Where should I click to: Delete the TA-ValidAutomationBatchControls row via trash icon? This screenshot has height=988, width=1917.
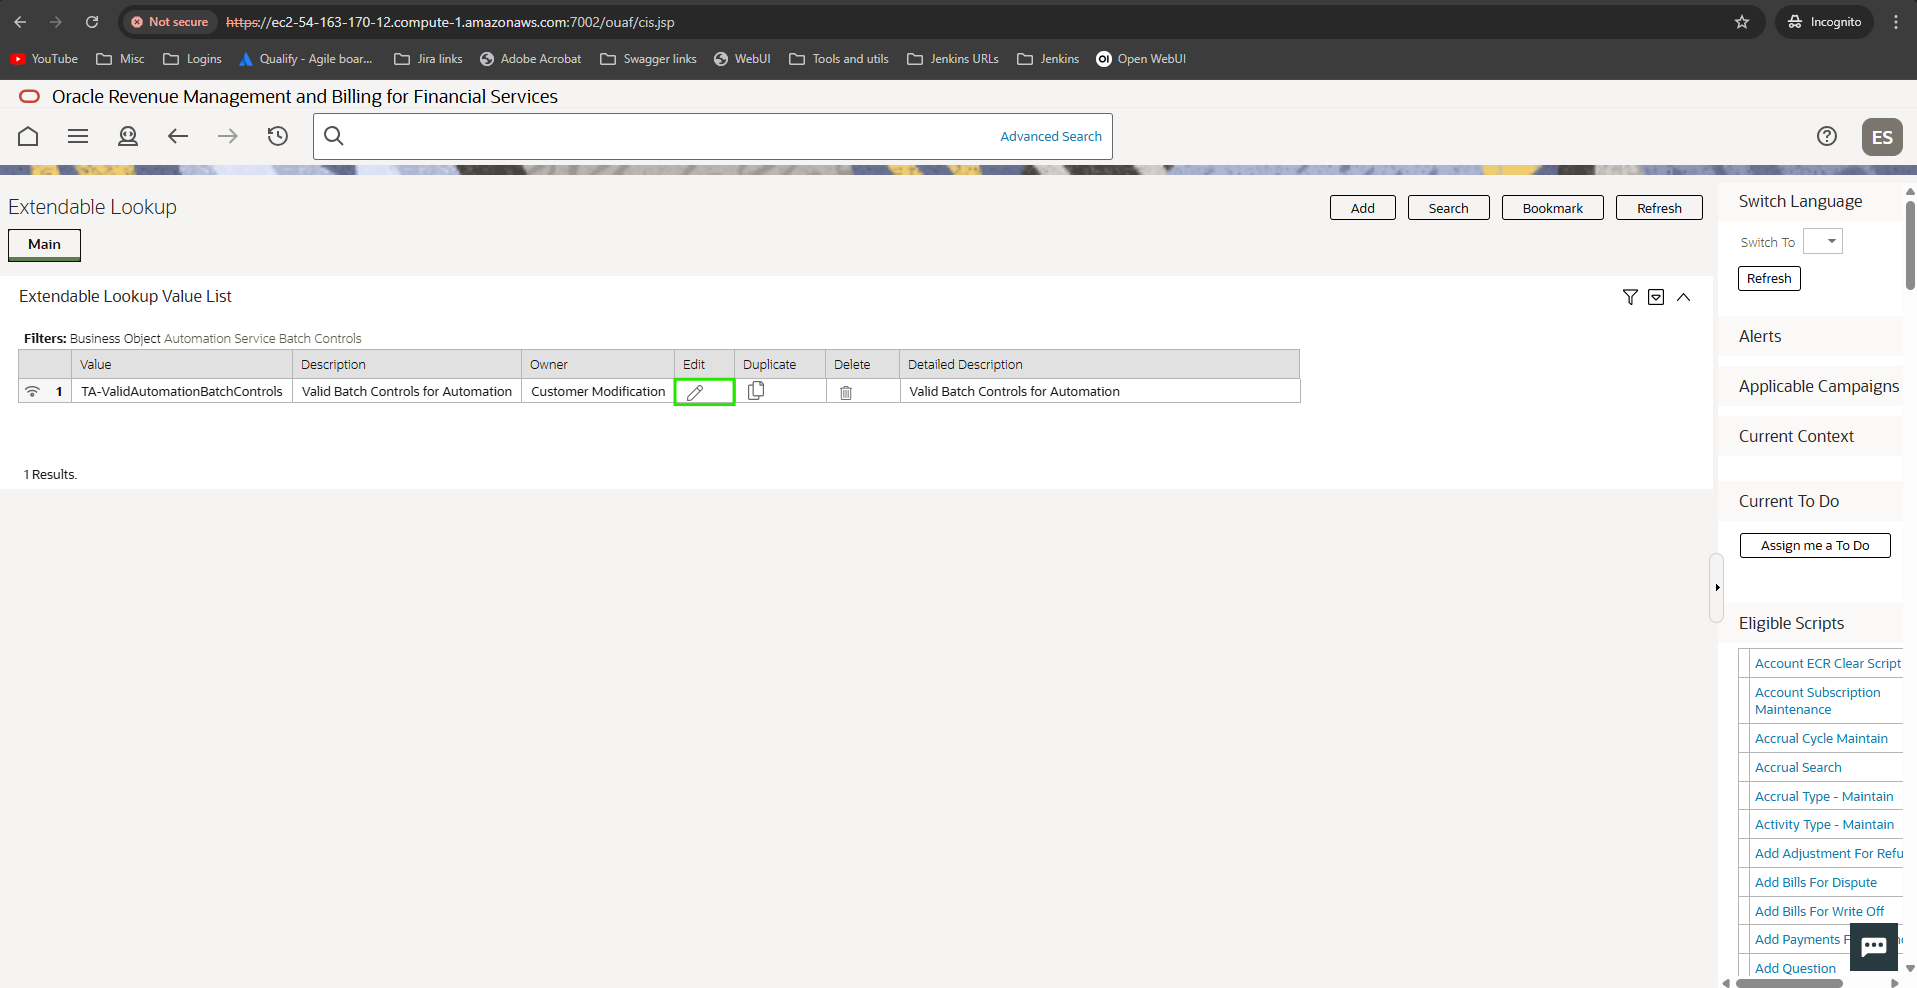(846, 392)
